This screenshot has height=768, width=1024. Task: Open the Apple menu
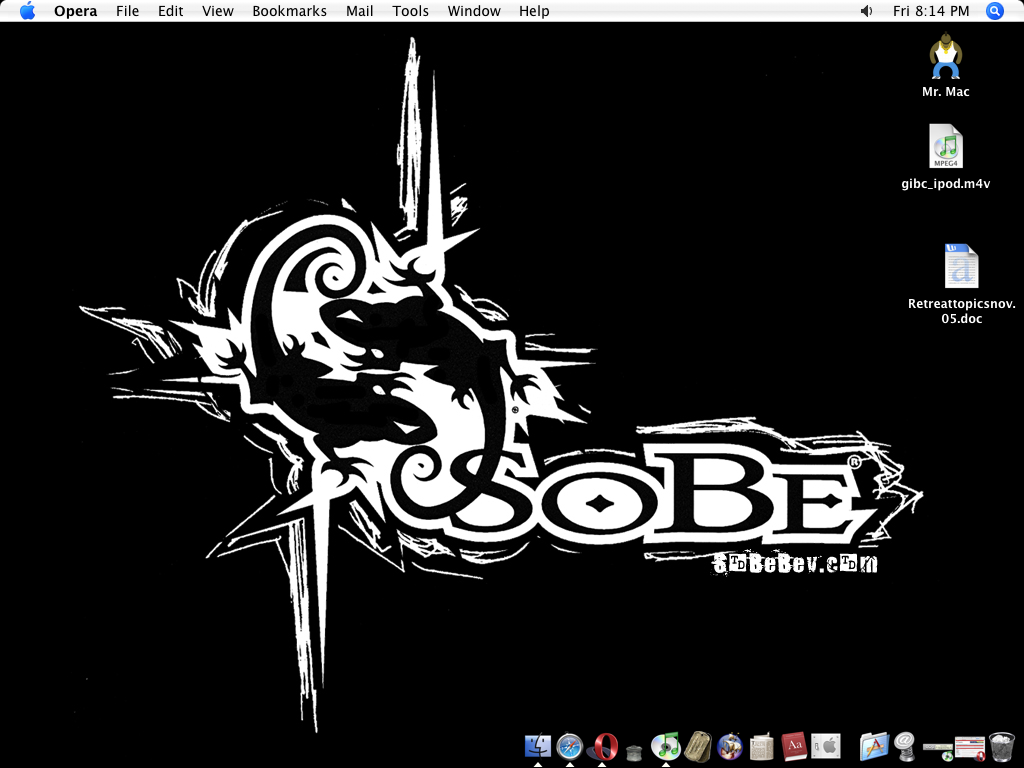27,11
